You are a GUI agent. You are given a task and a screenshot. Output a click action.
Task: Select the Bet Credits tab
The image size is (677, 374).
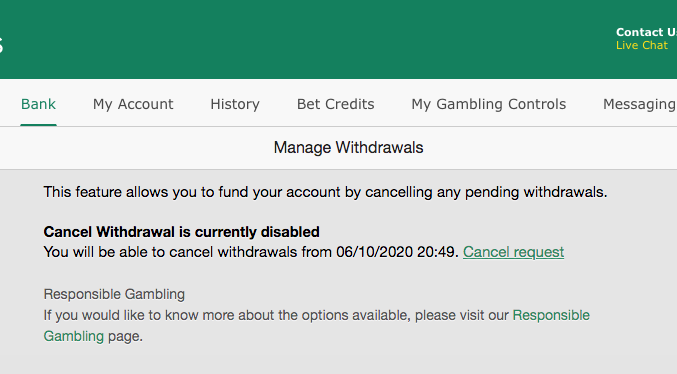pyautogui.click(x=335, y=104)
